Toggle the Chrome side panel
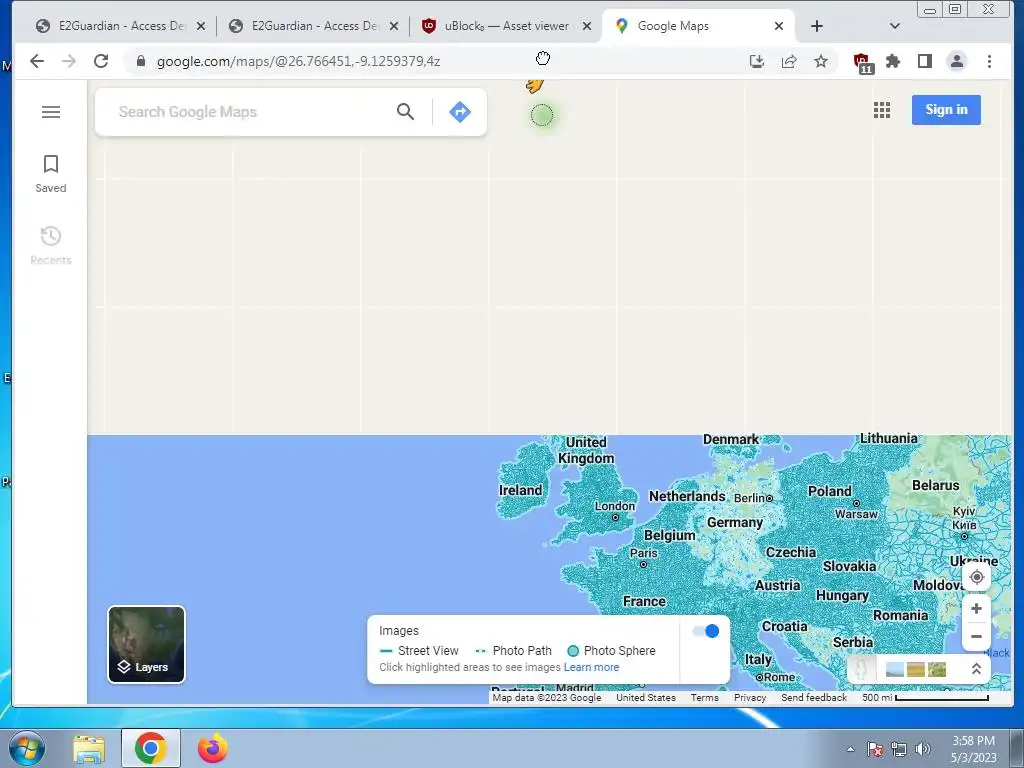Screen dimensions: 1024x768 (x=925, y=61)
